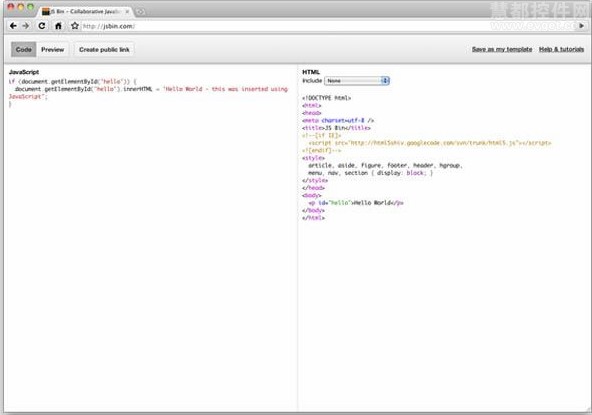The width and height of the screenshot is (592, 415).
Task: Click the 'display: block' CSS line
Action: (370, 173)
